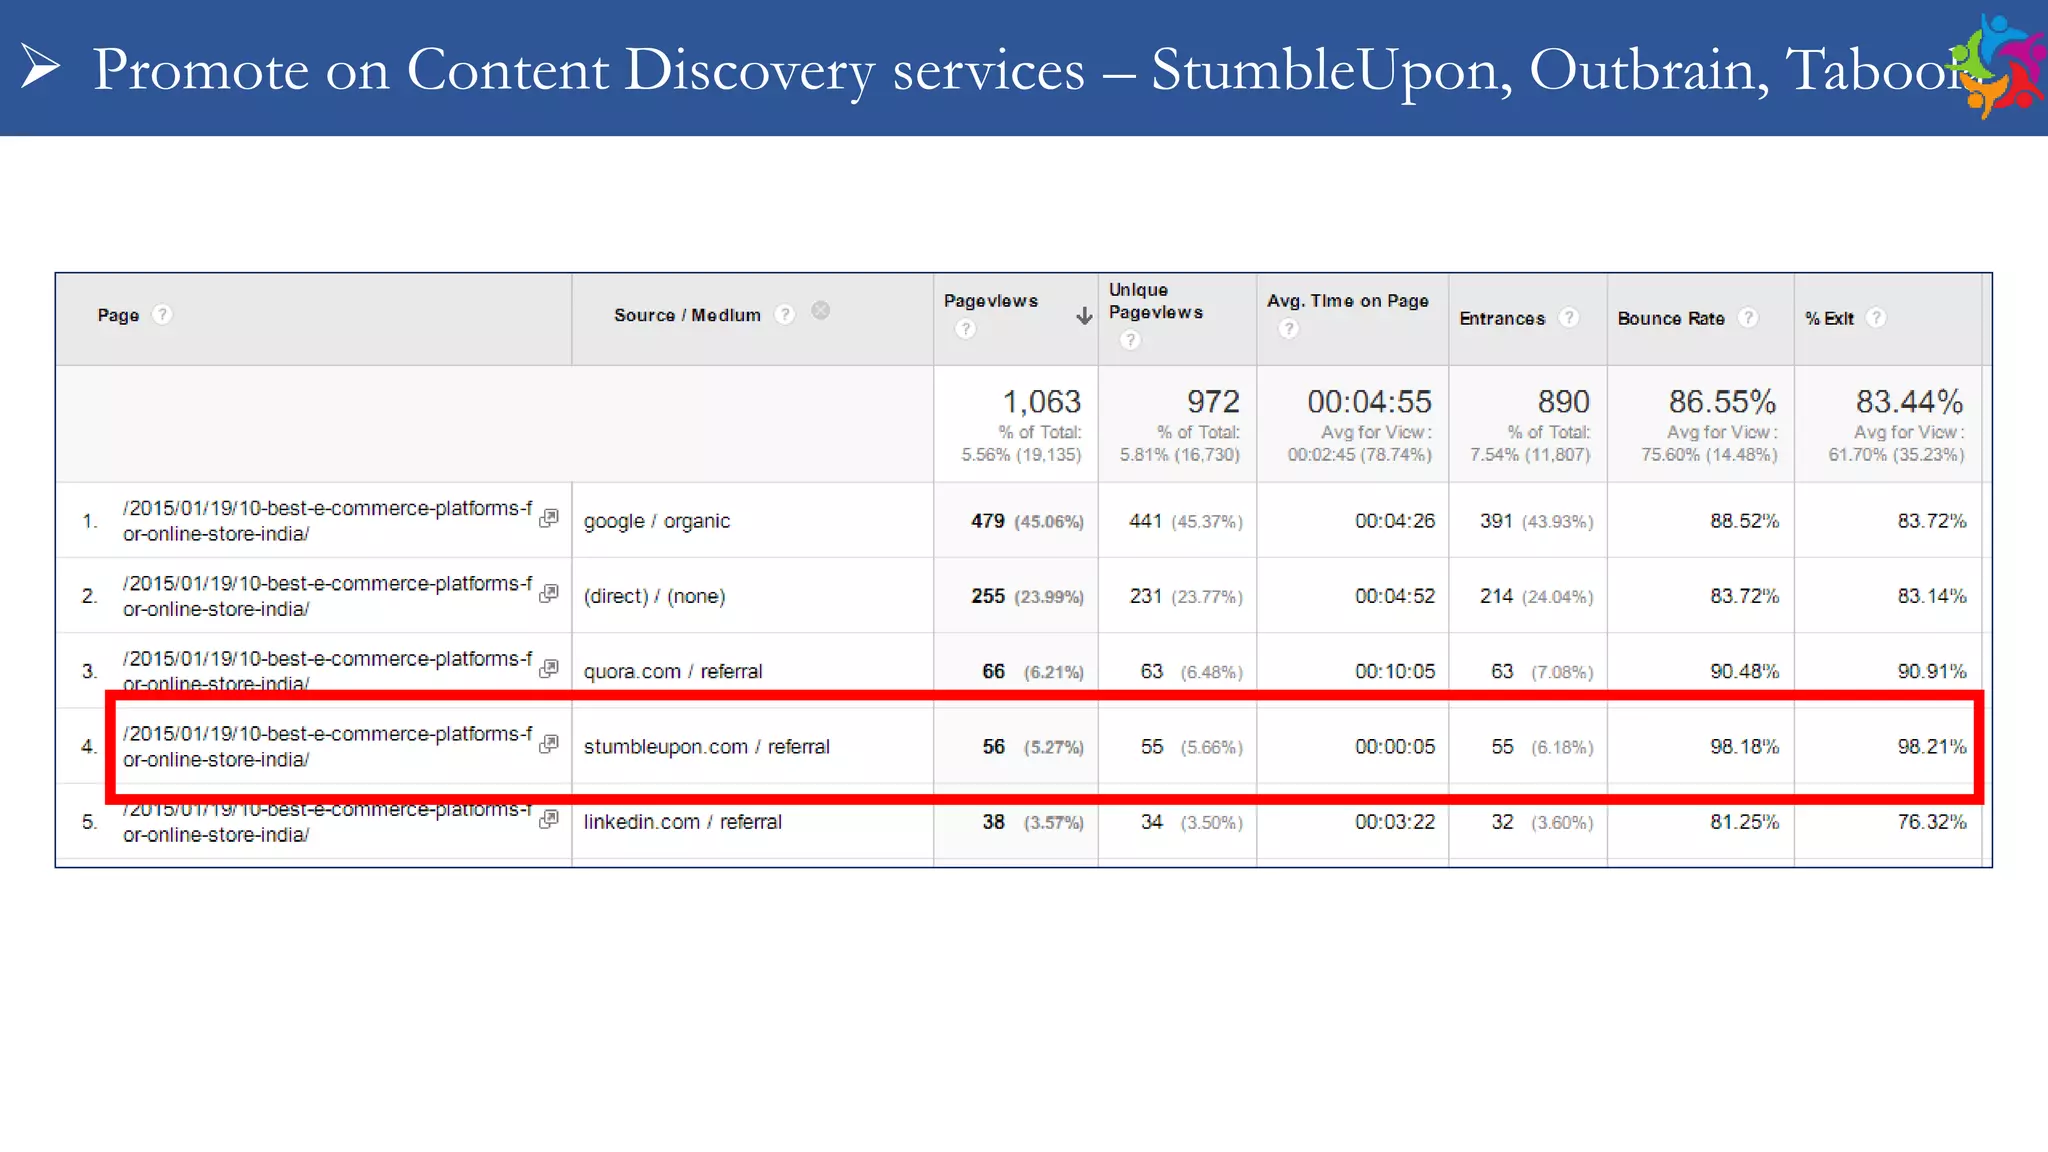
Task: Remove the Source / Medium secondary dimension
Action: (x=821, y=311)
